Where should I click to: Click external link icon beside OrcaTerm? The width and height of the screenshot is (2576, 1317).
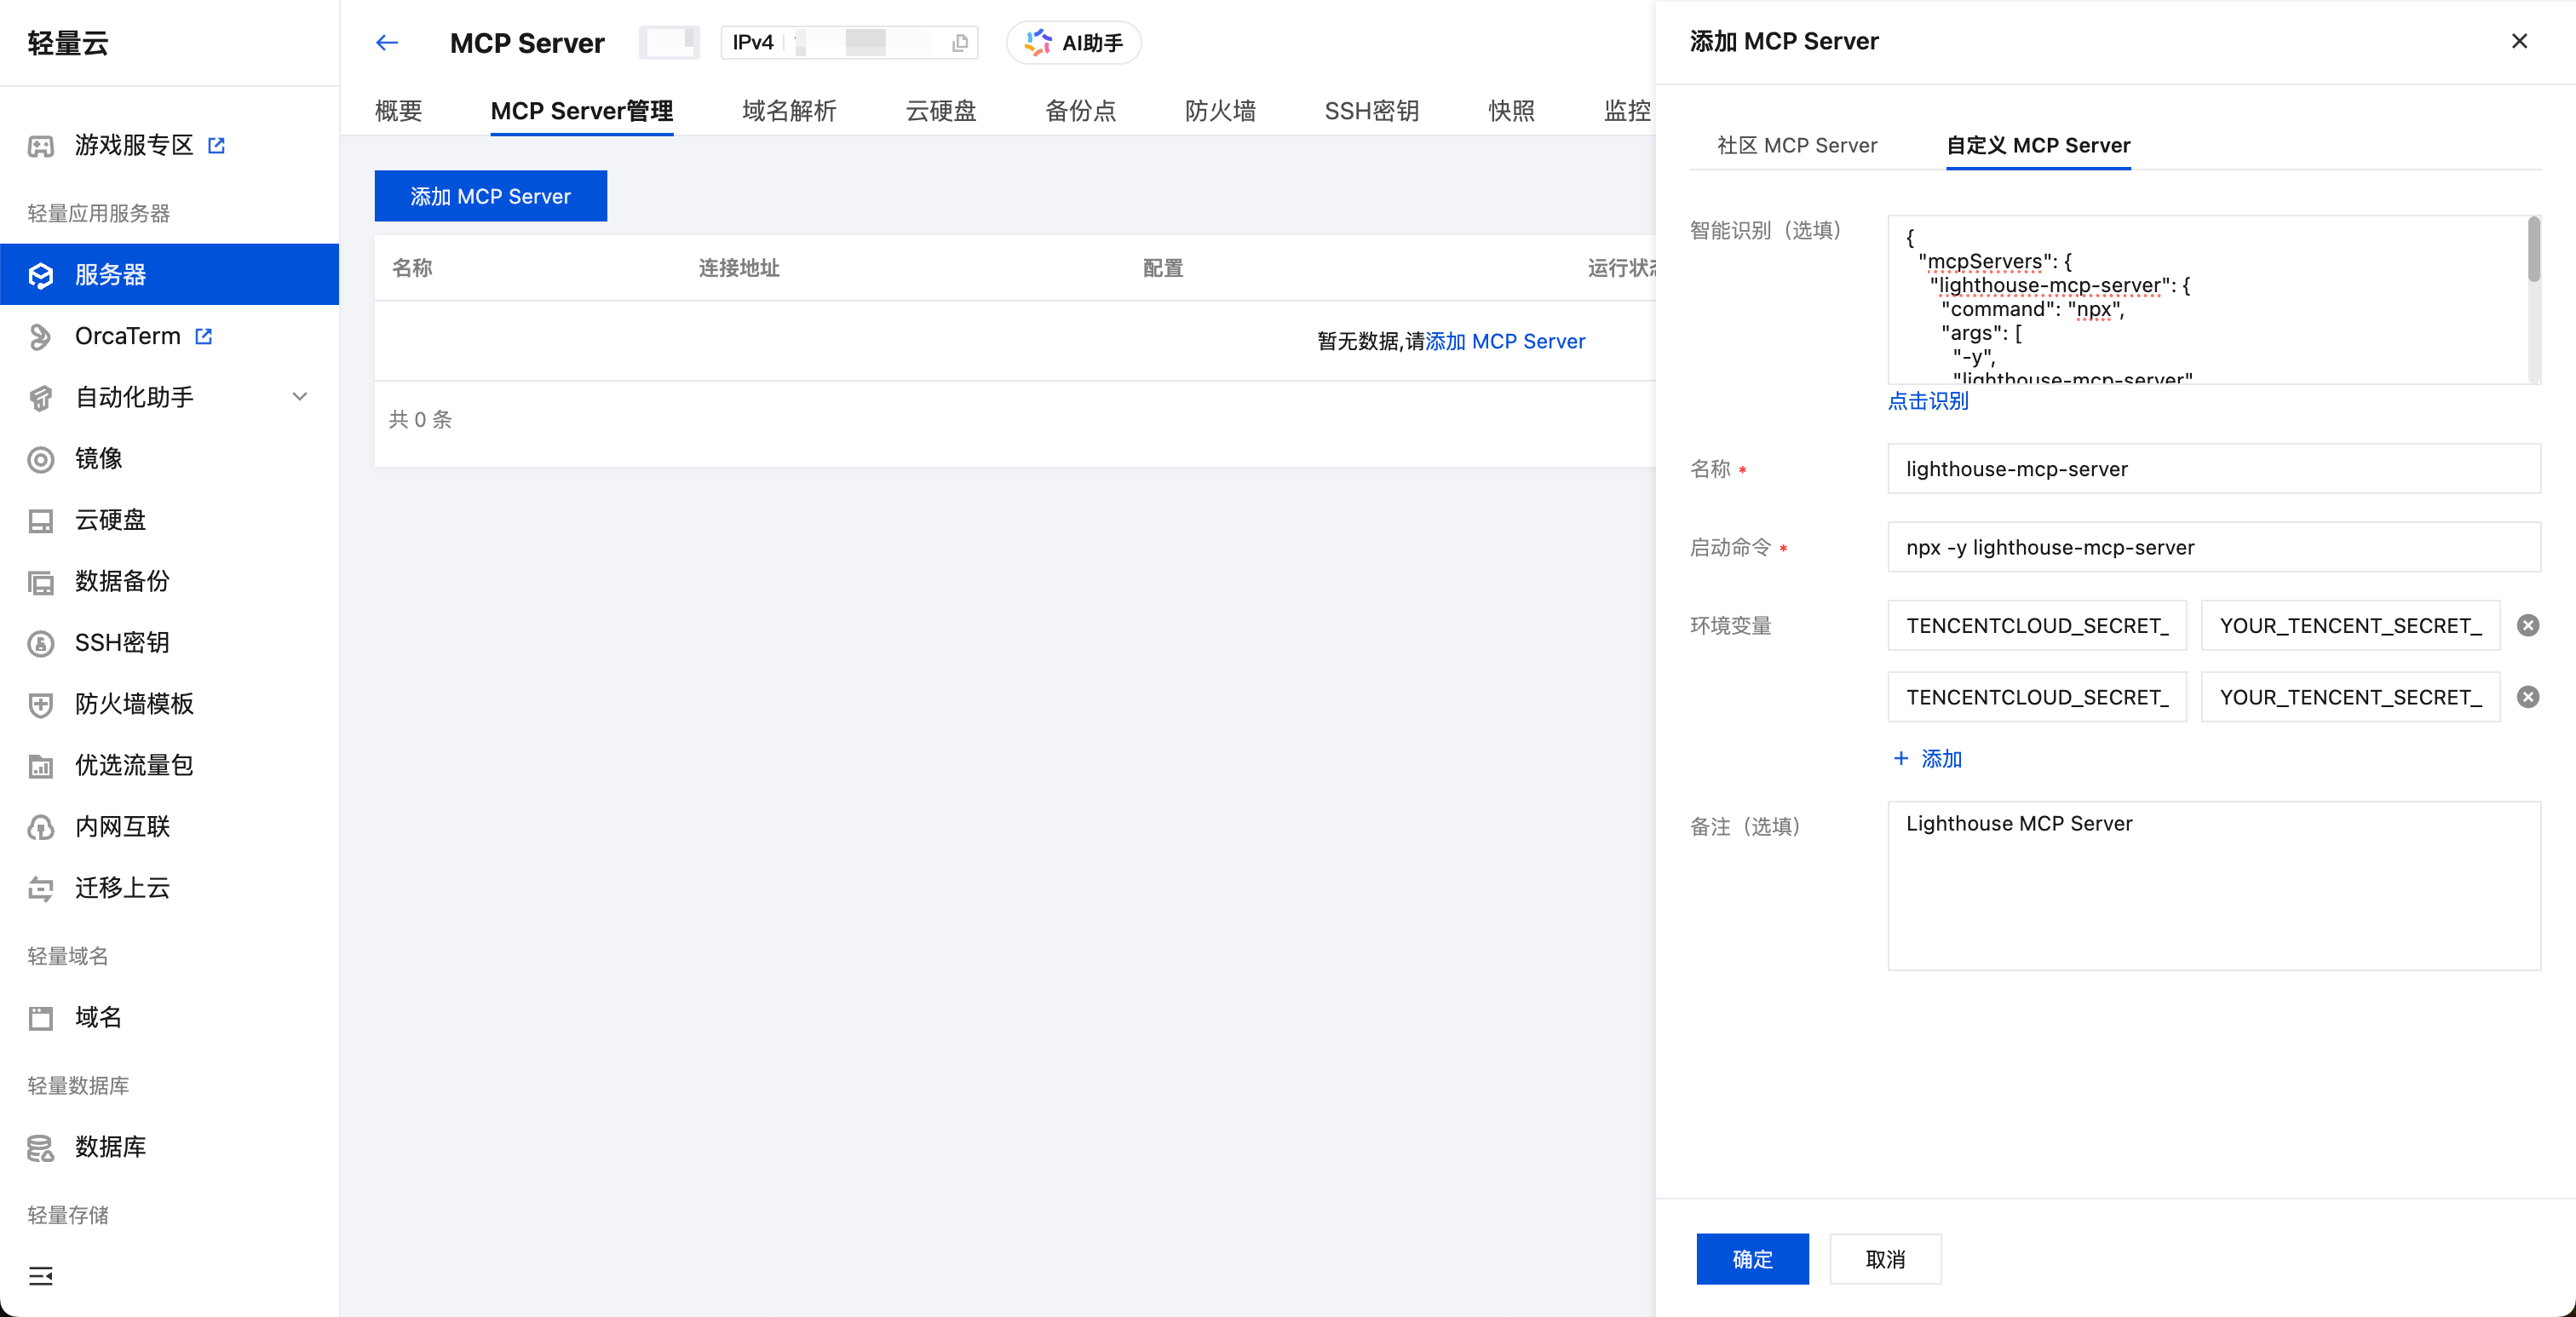tap(204, 336)
